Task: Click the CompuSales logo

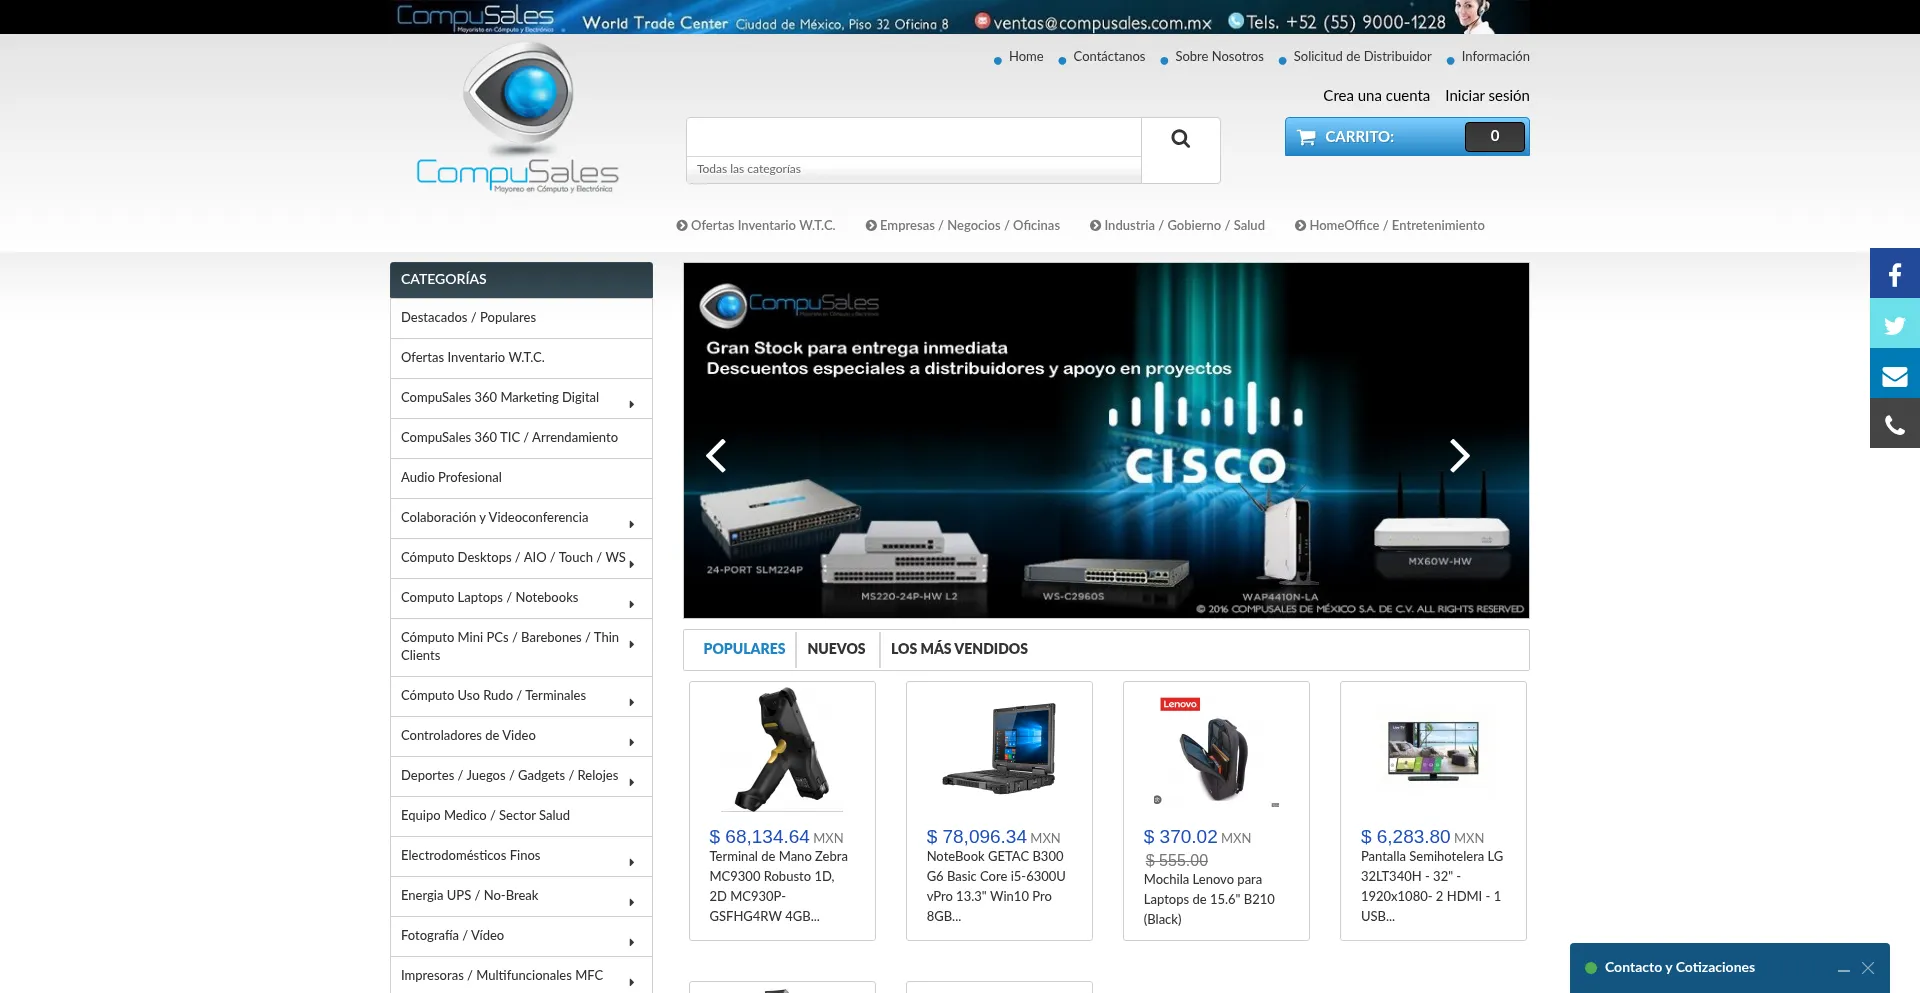Action: pyautogui.click(x=518, y=115)
